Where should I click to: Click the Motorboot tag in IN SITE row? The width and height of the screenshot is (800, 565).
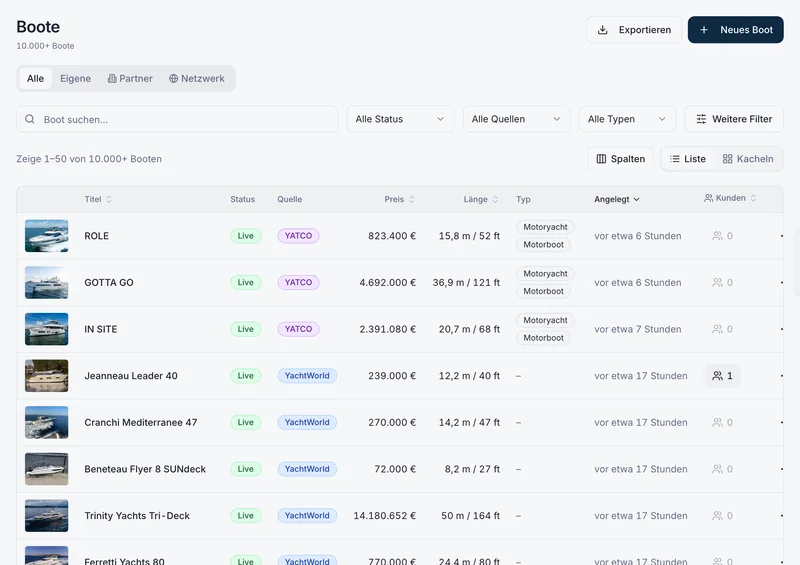point(543,338)
